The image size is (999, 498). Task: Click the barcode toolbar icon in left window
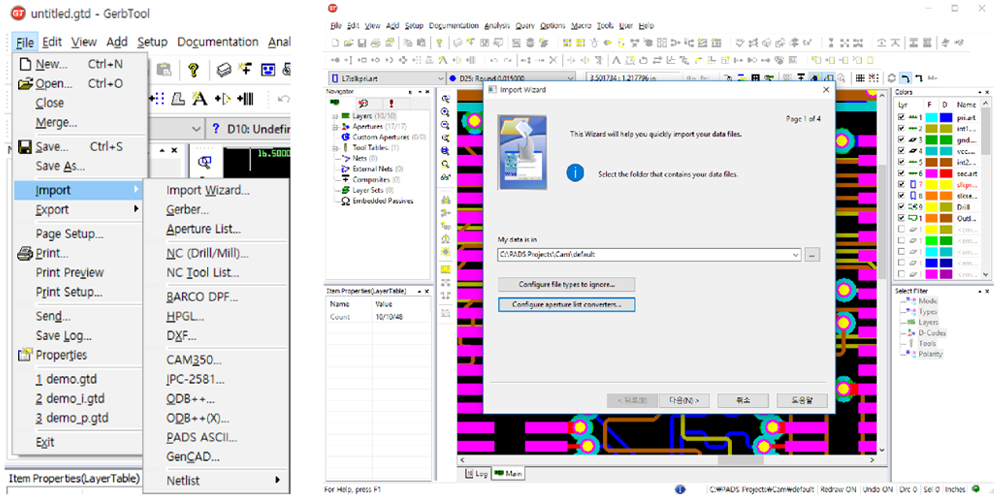click(x=245, y=99)
